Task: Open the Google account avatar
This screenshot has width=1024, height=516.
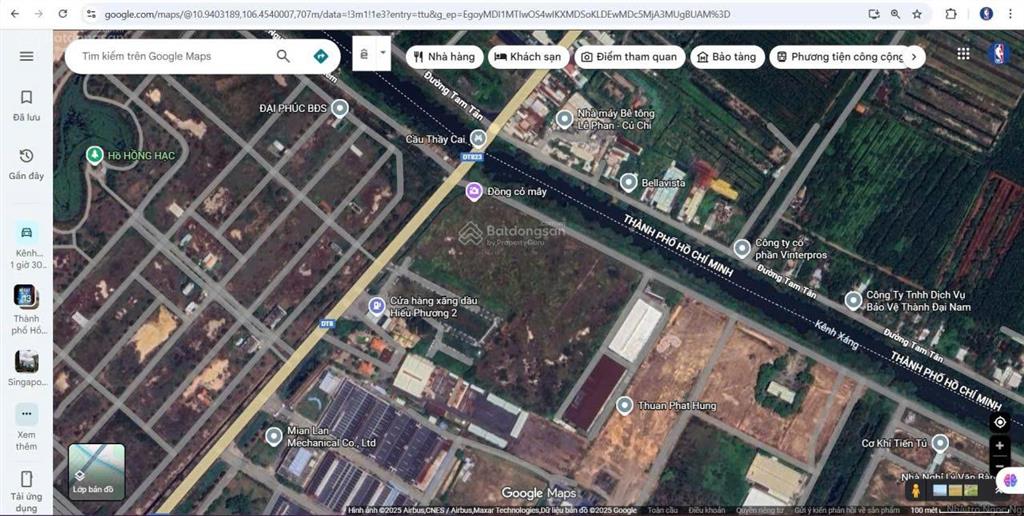Action: point(998,54)
